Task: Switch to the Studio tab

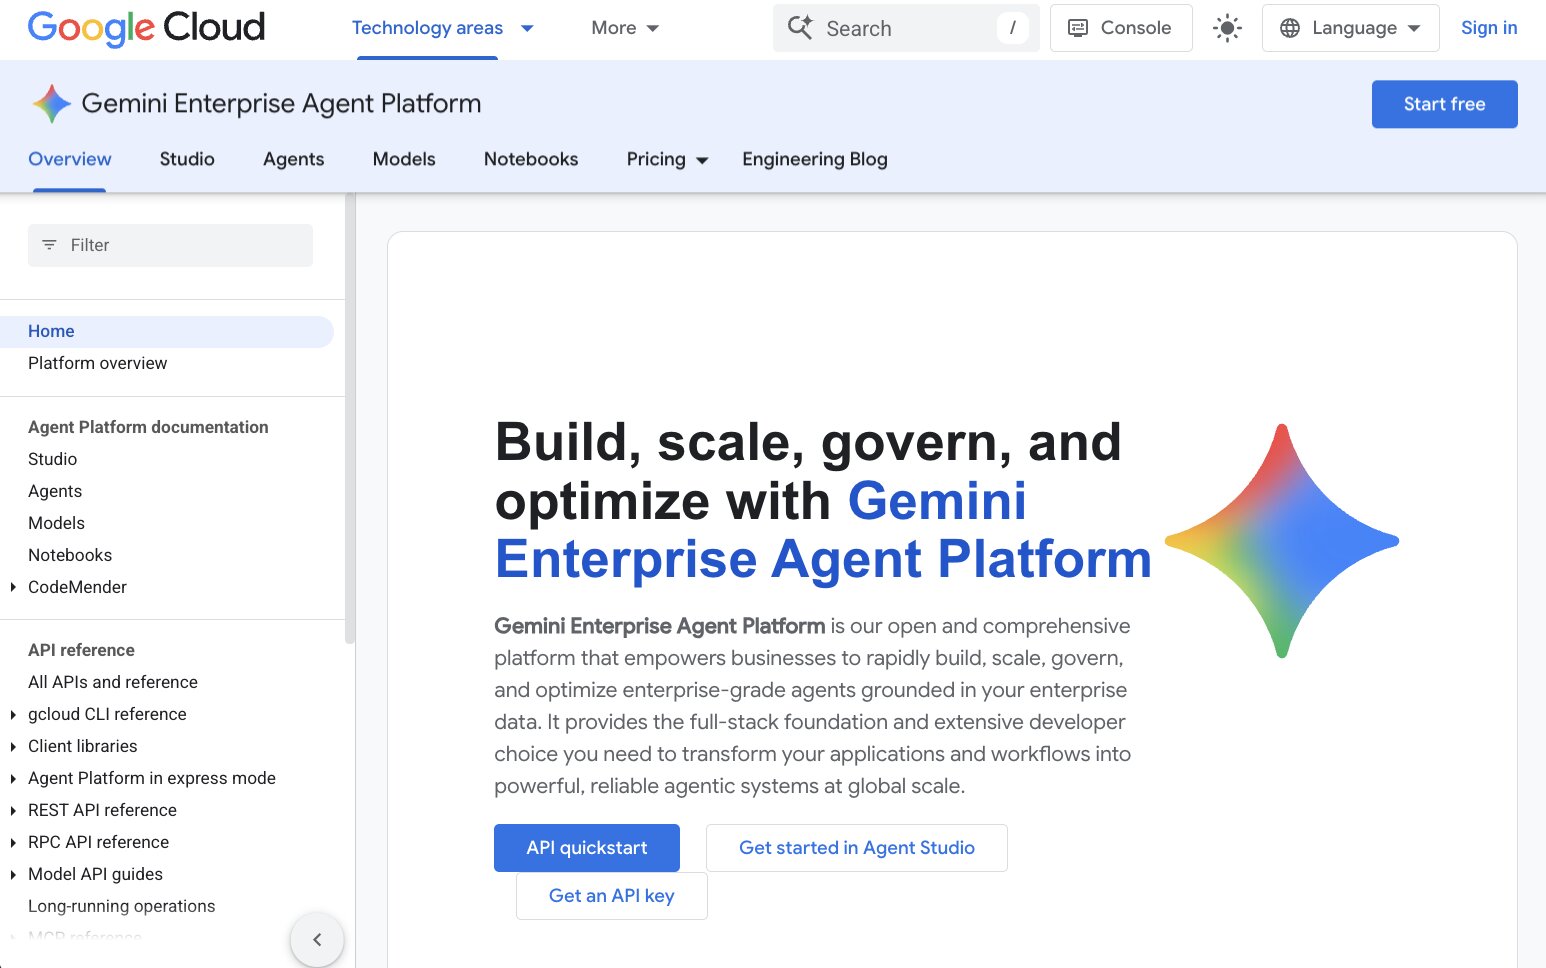Action: coord(187,159)
